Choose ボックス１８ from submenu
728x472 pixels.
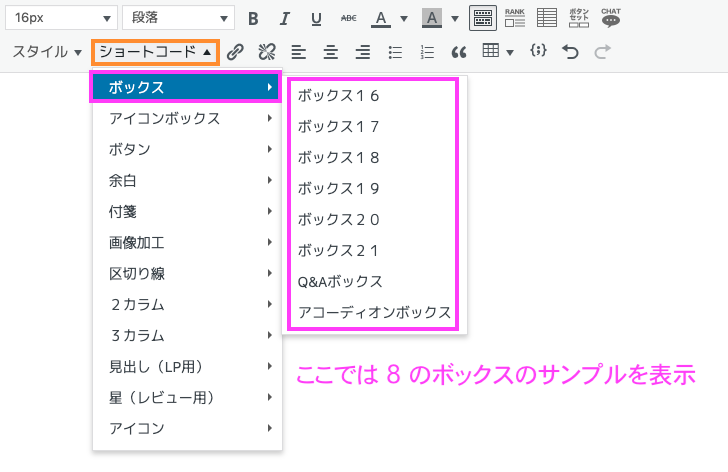[374, 158]
